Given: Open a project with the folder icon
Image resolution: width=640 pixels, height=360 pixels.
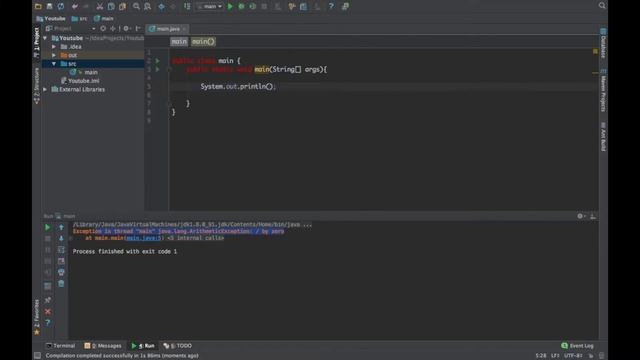Looking at the screenshot, I should pyautogui.click(x=38, y=7).
